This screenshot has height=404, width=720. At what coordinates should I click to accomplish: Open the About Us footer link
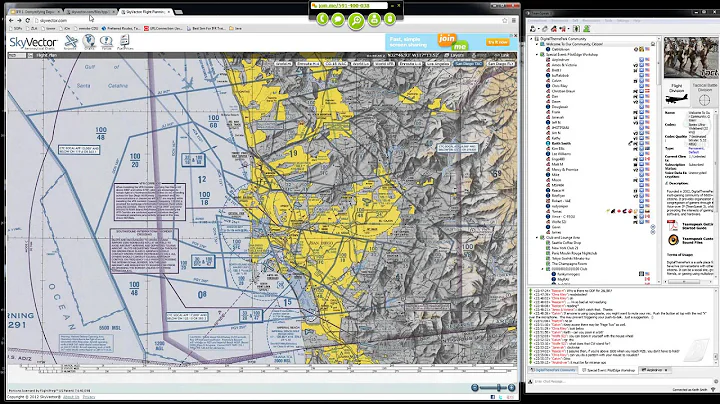71,397
